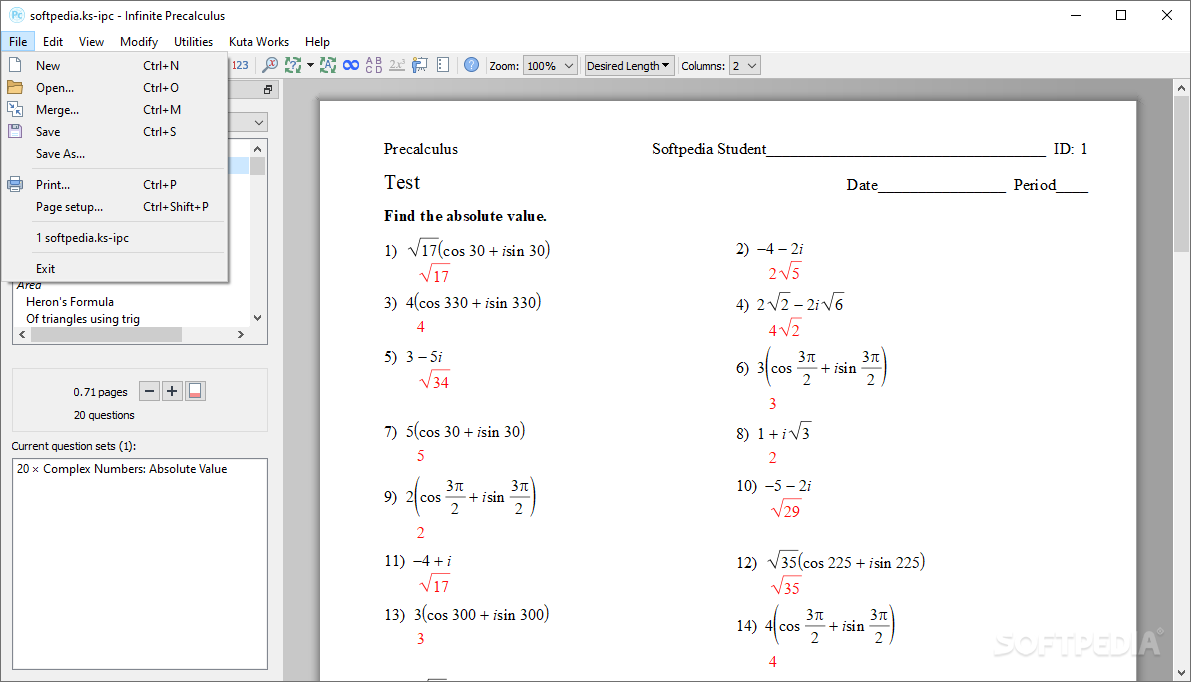The image size is (1191, 682).
Task: Choose Merge... from the File menu
Action: point(114,109)
